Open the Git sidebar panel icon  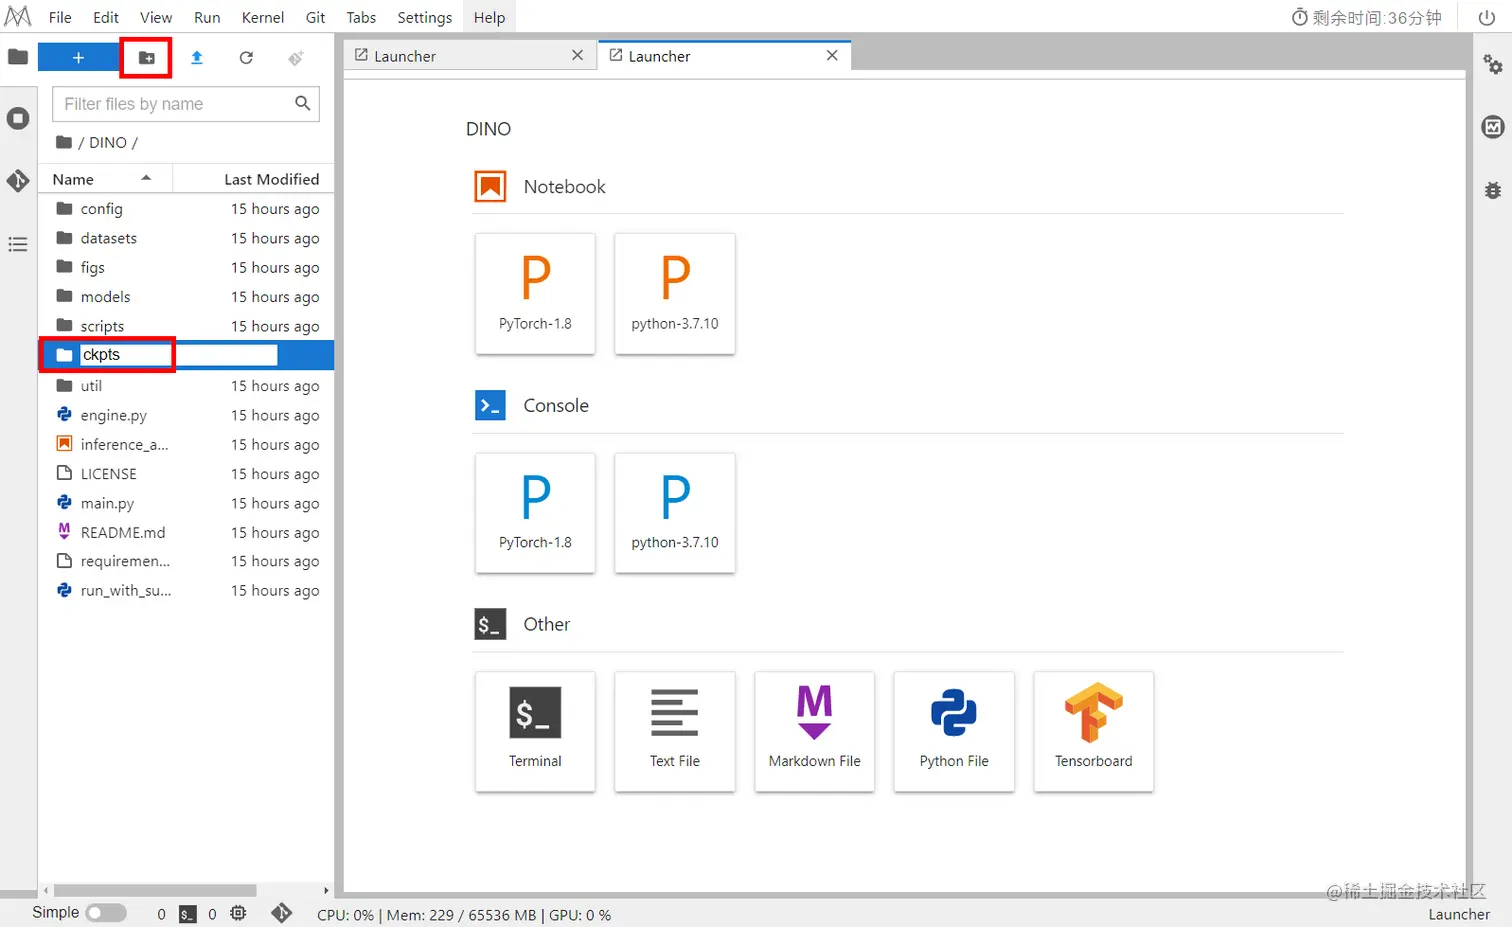click(x=18, y=181)
